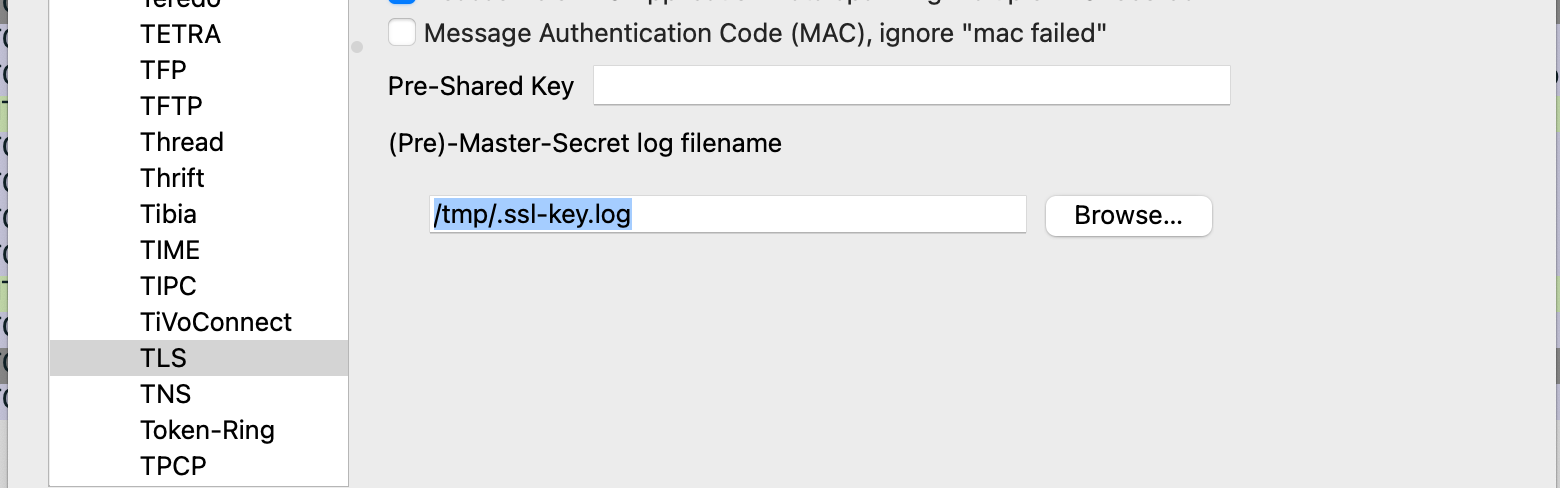
Task: Select the TPCP protocol entry
Action: pyautogui.click(x=173, y=466)
